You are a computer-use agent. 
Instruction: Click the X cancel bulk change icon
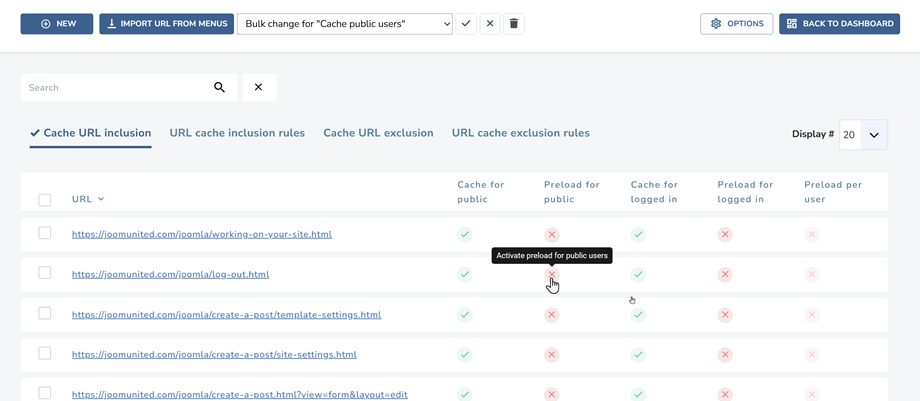click(489, 23)
